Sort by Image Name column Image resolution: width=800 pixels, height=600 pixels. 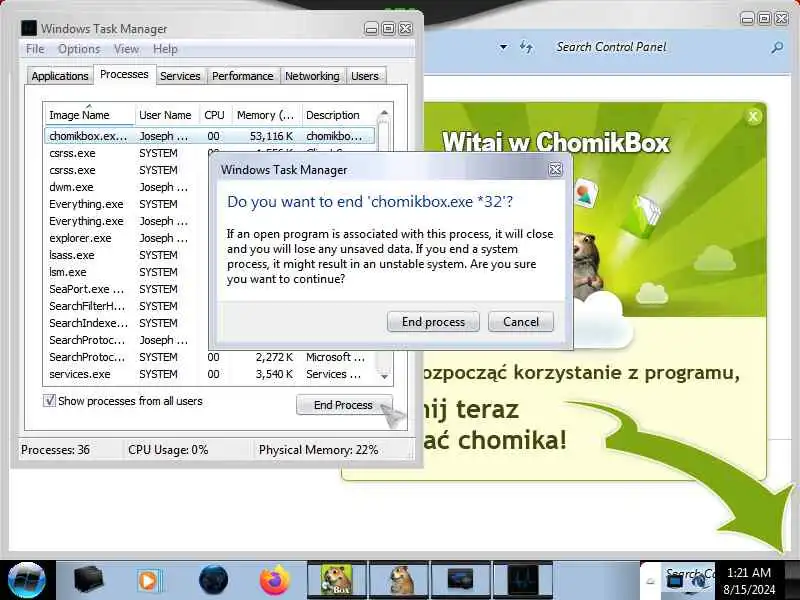coord(89,115)
